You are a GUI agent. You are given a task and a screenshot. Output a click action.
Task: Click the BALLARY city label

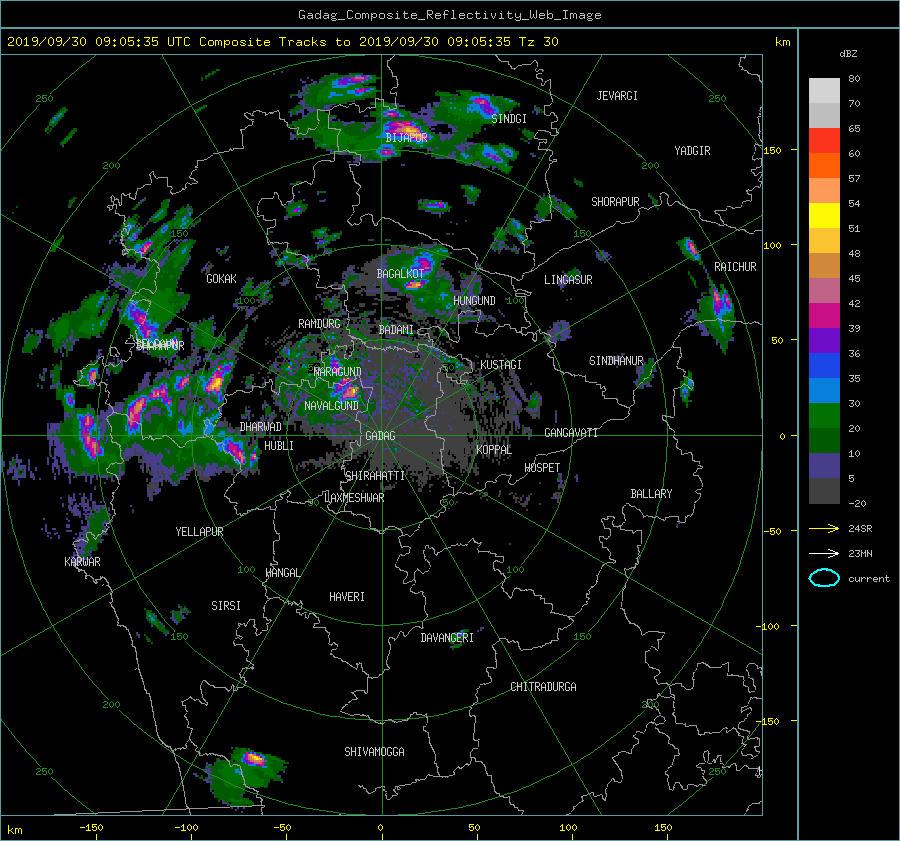pos(651,494)
